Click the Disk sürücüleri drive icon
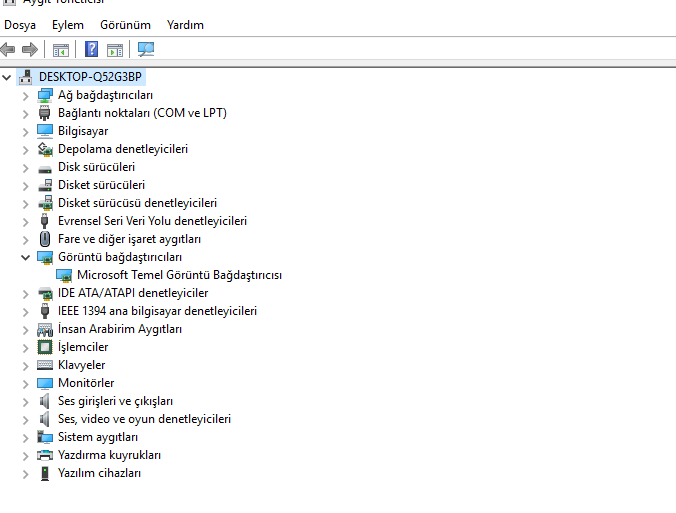This screenshot has width=676, height=513. [x=45, y=169]
